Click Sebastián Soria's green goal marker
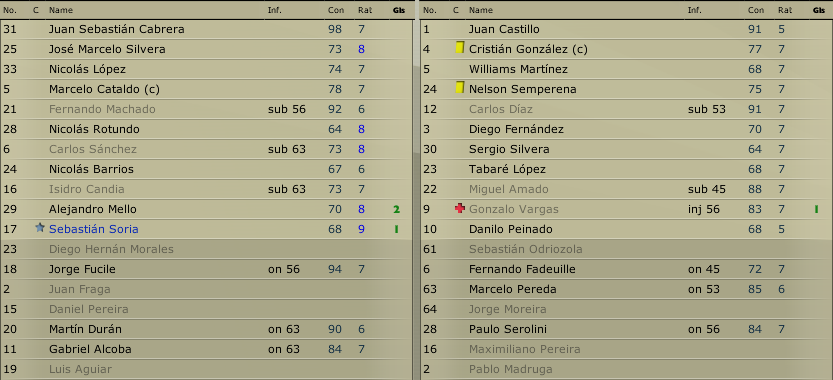The image size is (833, 380). 396,230
